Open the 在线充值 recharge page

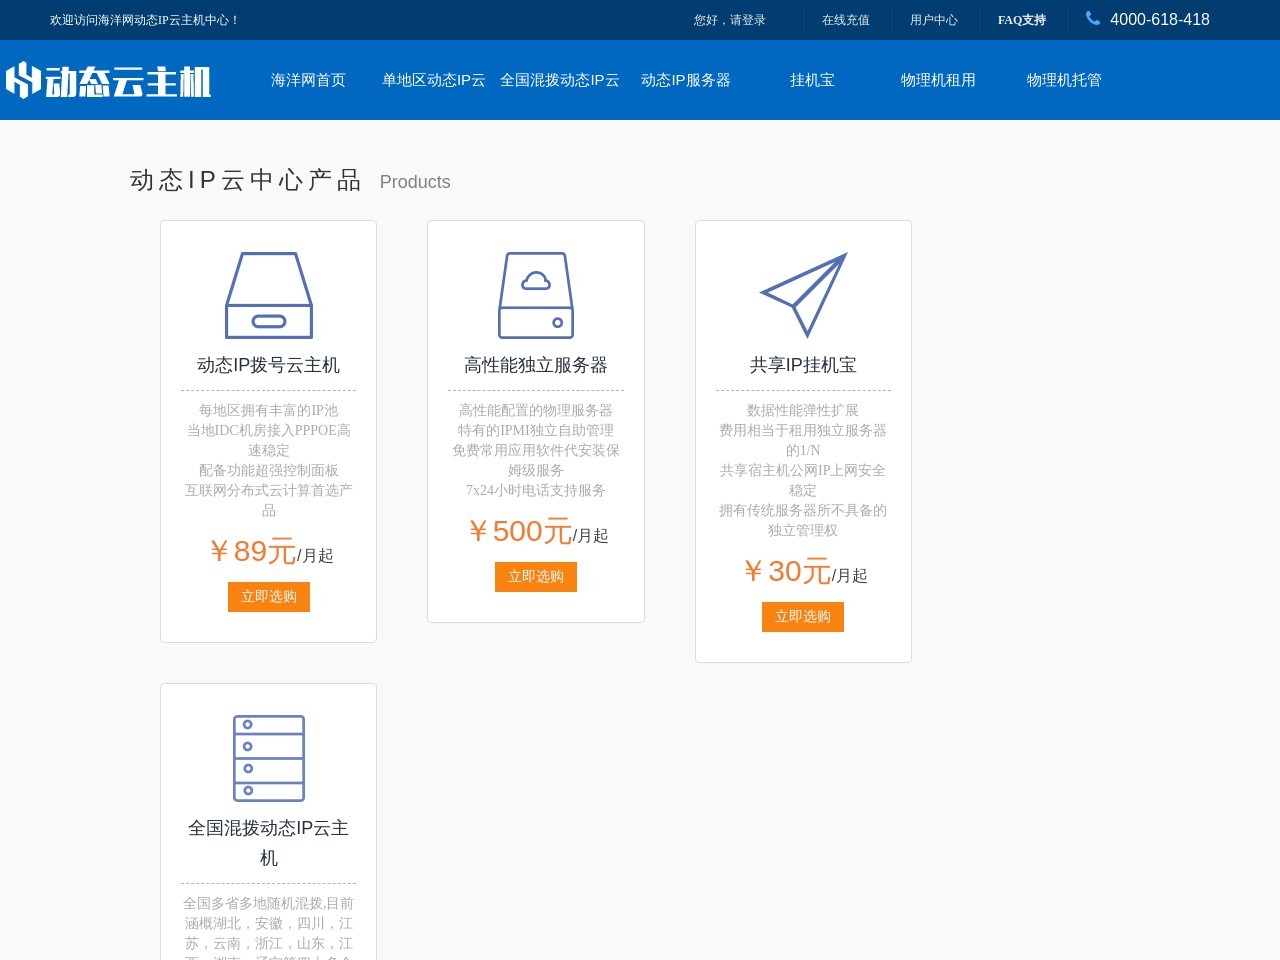(845, 19)
